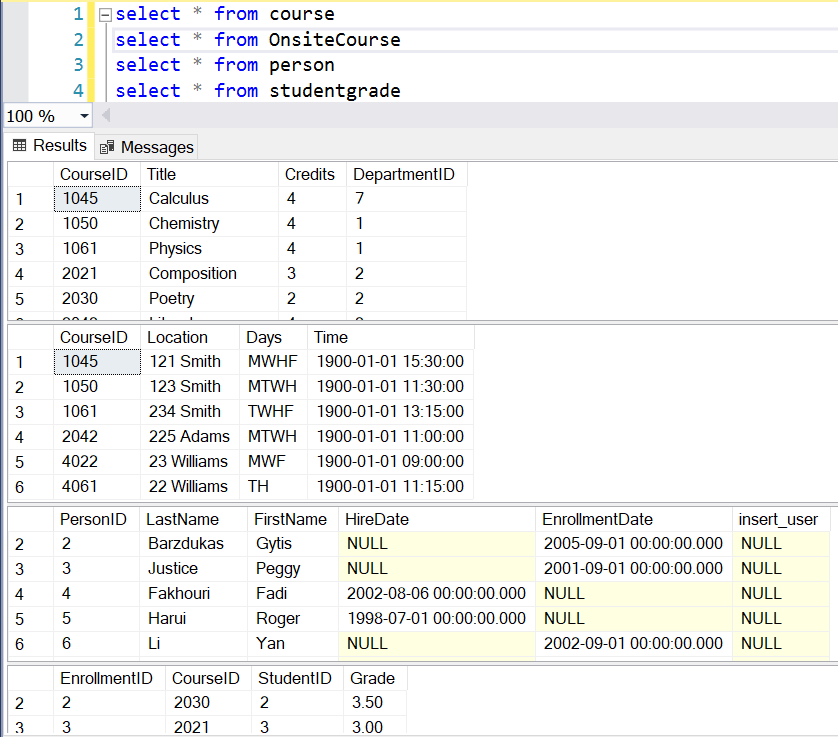Place cursor on 'select * from person' line
The width and height of the screenshot is (838, 737).
[225, 65]
